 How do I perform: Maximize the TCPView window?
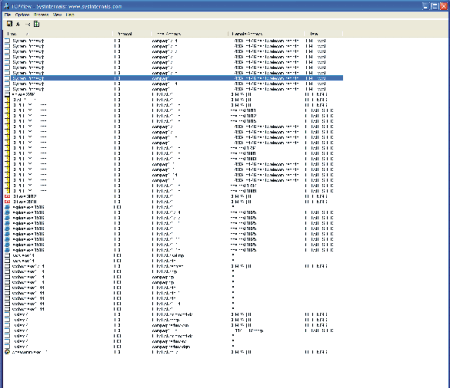tap(434, 6)
